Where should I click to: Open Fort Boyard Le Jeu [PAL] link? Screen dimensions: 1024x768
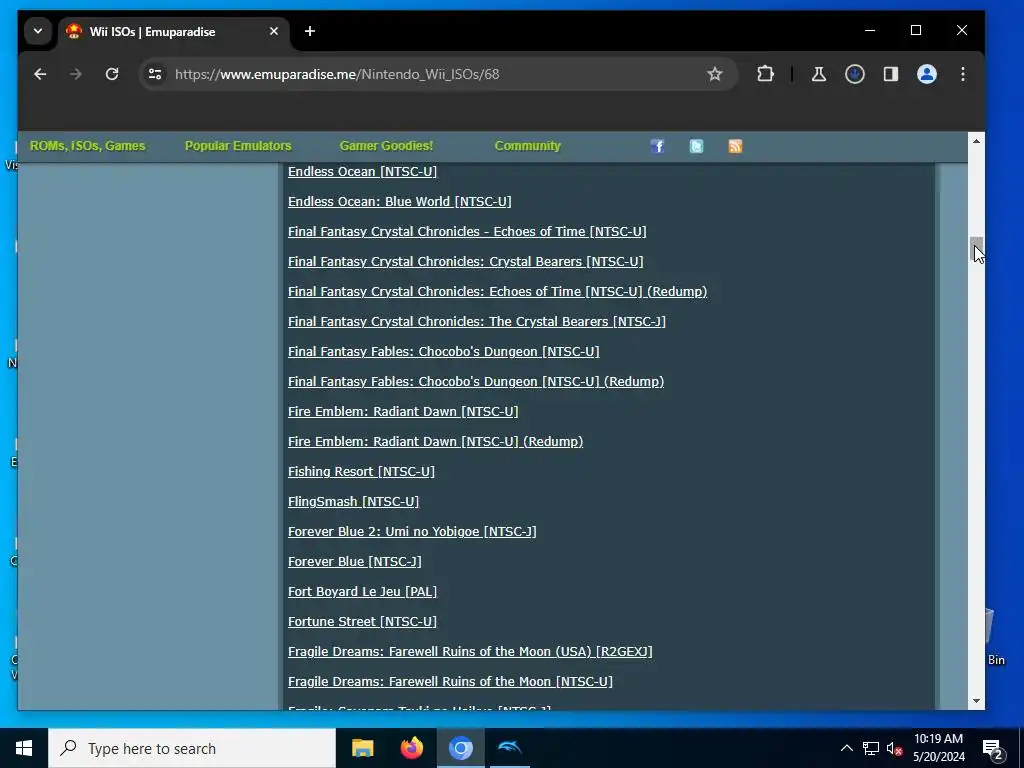pyautogui.click(x=362, y=592)
